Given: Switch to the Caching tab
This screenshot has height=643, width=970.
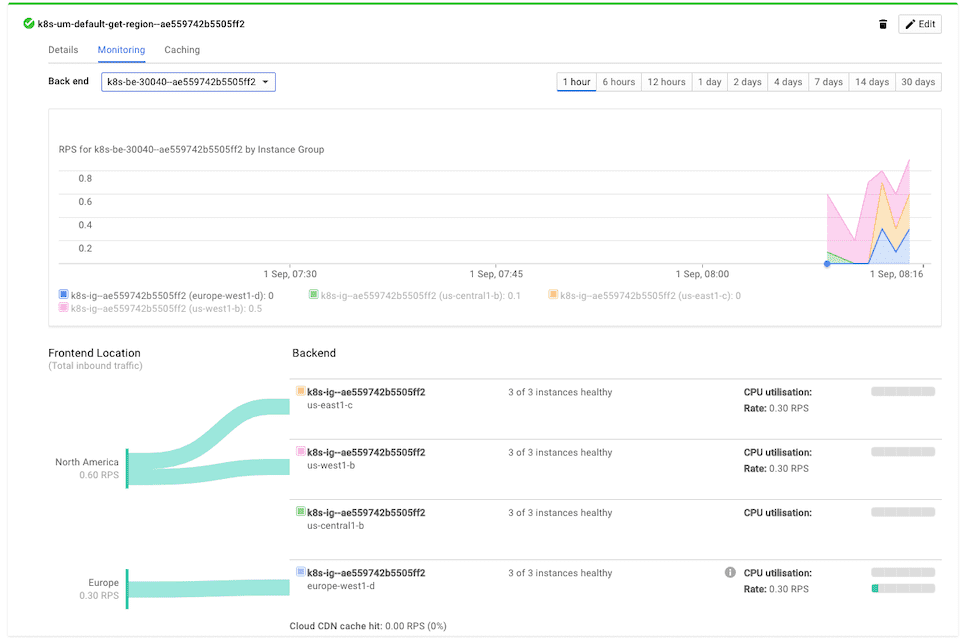Looking at the screenshot, I should pos(182,50).
